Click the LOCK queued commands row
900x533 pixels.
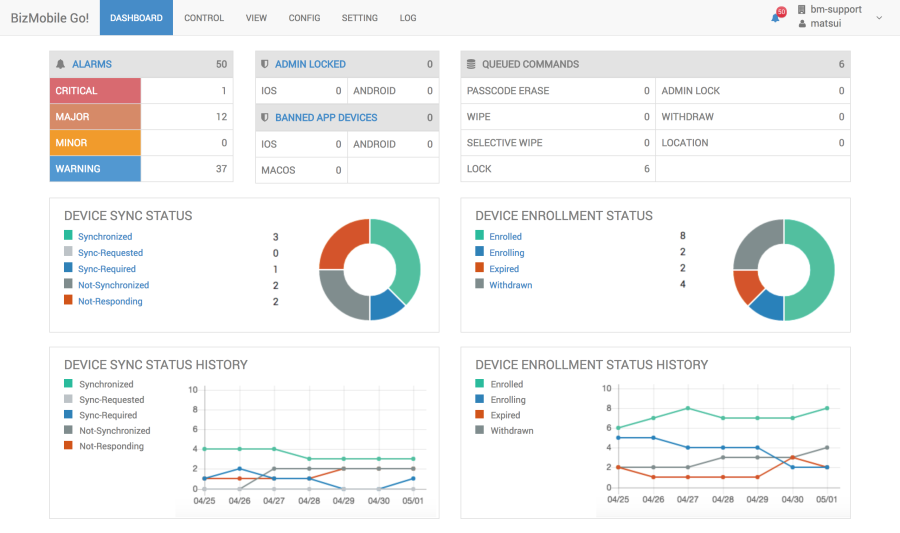click(x=558, y=169)
